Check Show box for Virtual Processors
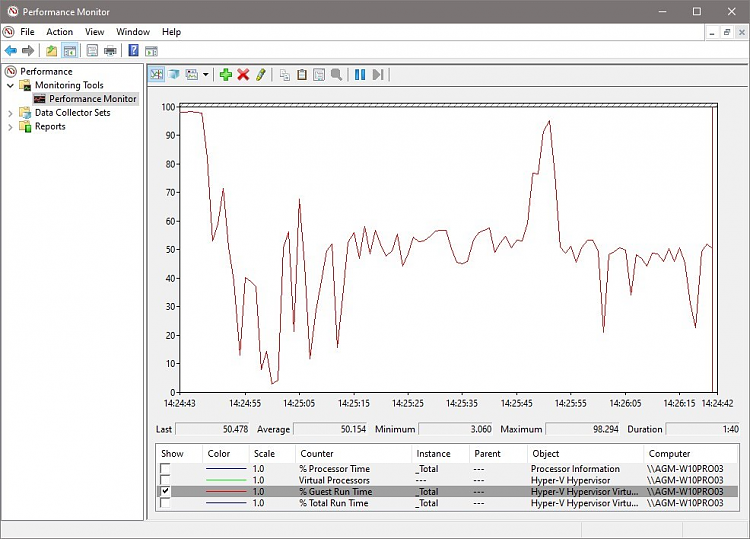 165,480
